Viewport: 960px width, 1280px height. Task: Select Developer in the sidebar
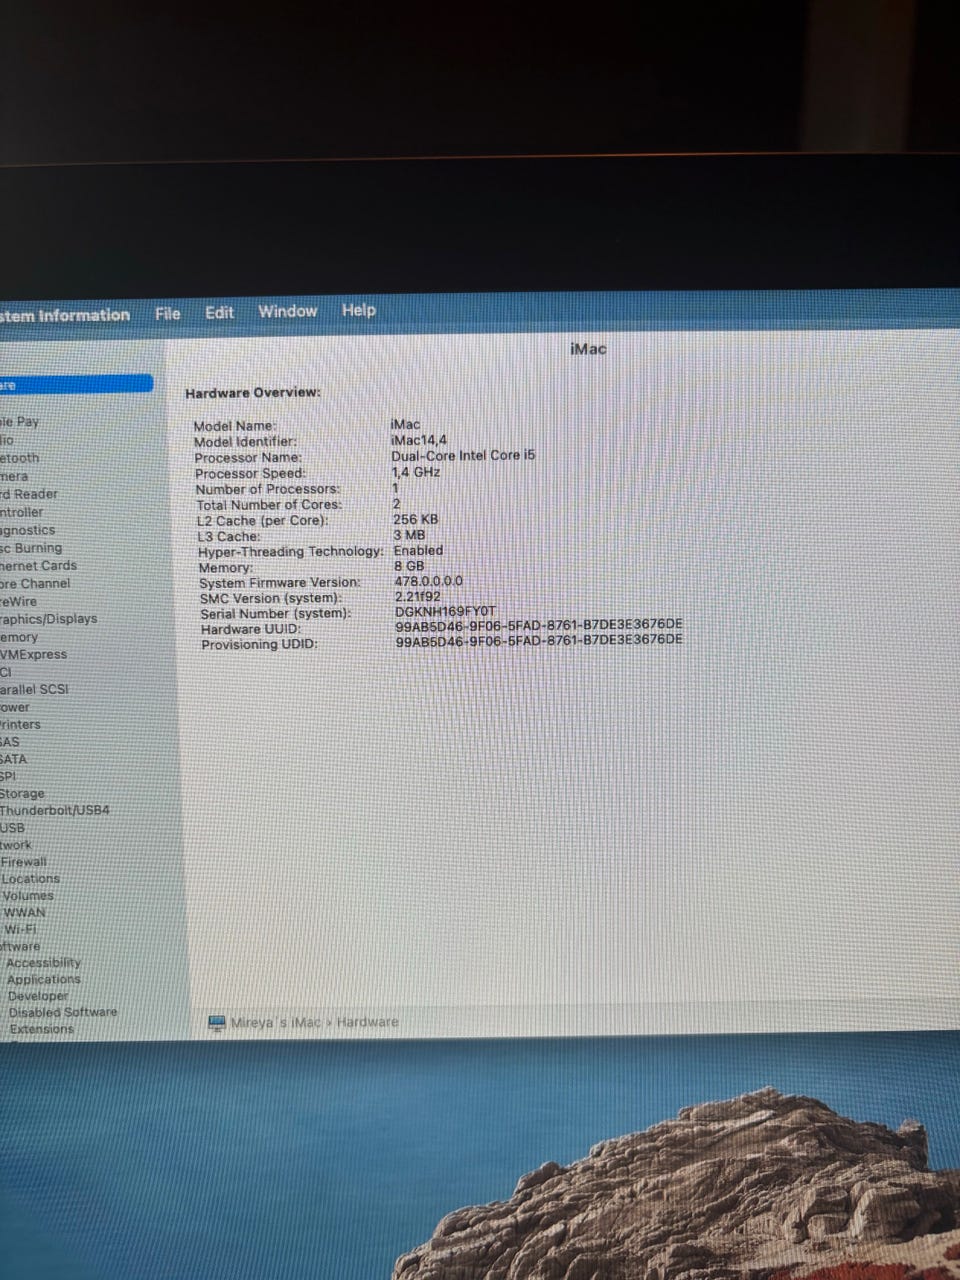point(38,996)
